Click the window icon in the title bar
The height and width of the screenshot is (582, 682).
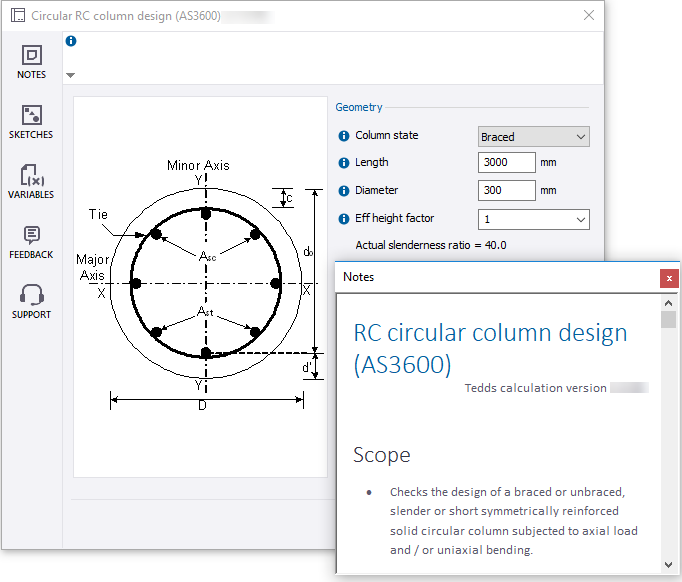point(18,16)
